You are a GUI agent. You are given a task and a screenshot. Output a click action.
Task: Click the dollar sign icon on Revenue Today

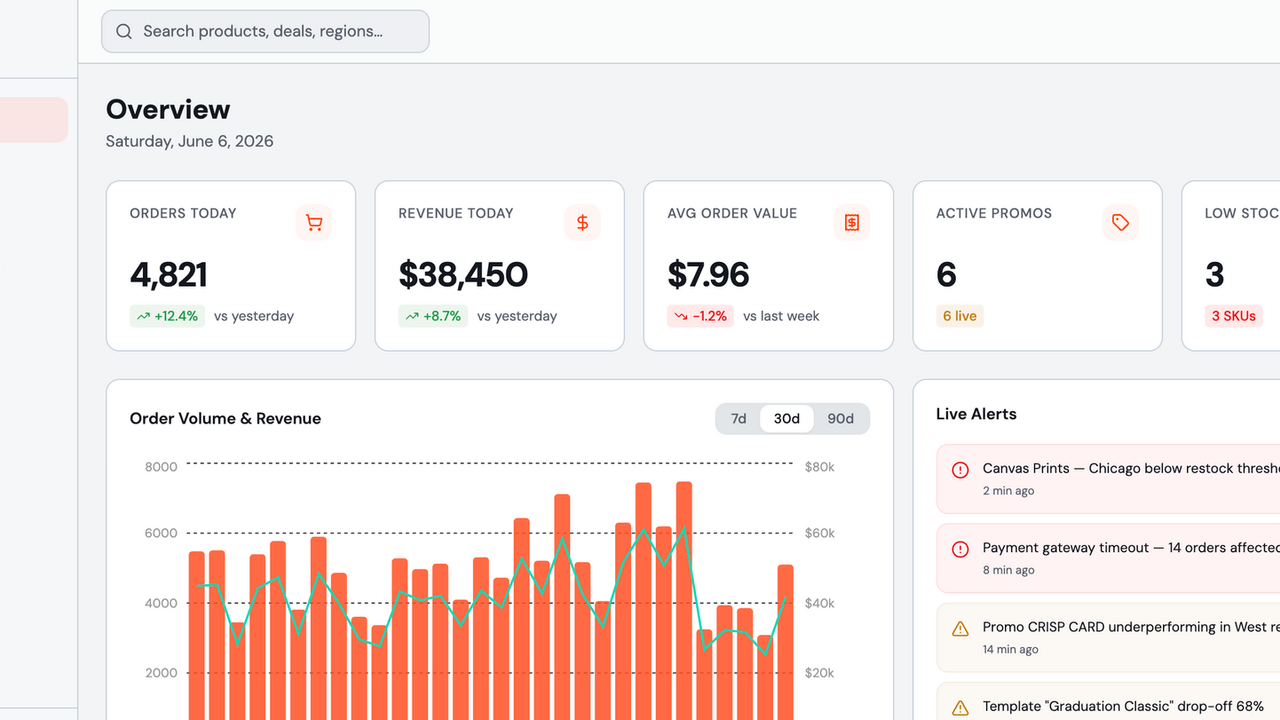[583, 223]
